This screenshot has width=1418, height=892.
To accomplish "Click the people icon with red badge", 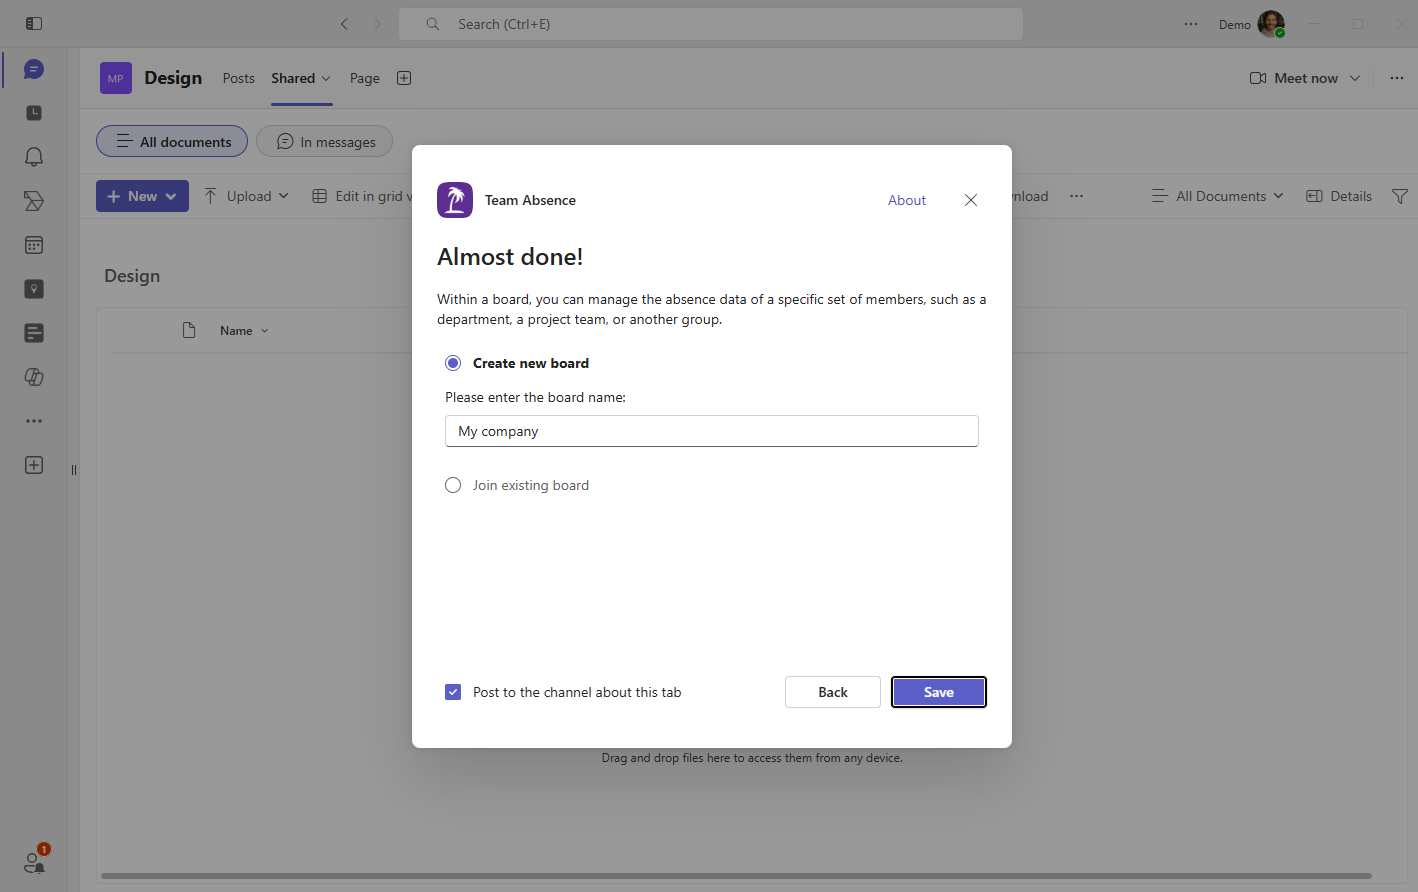I will click(x=34, y=861).
